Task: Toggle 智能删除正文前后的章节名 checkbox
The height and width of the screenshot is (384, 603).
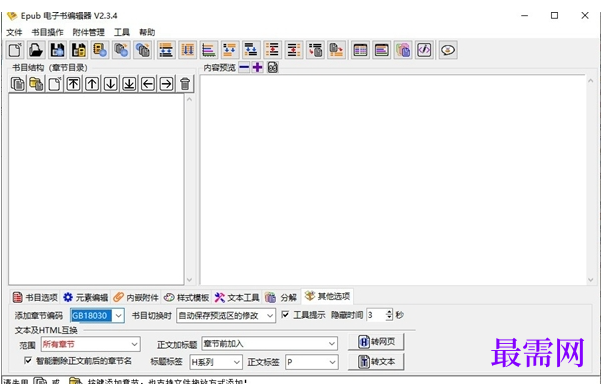Action: 28,361
